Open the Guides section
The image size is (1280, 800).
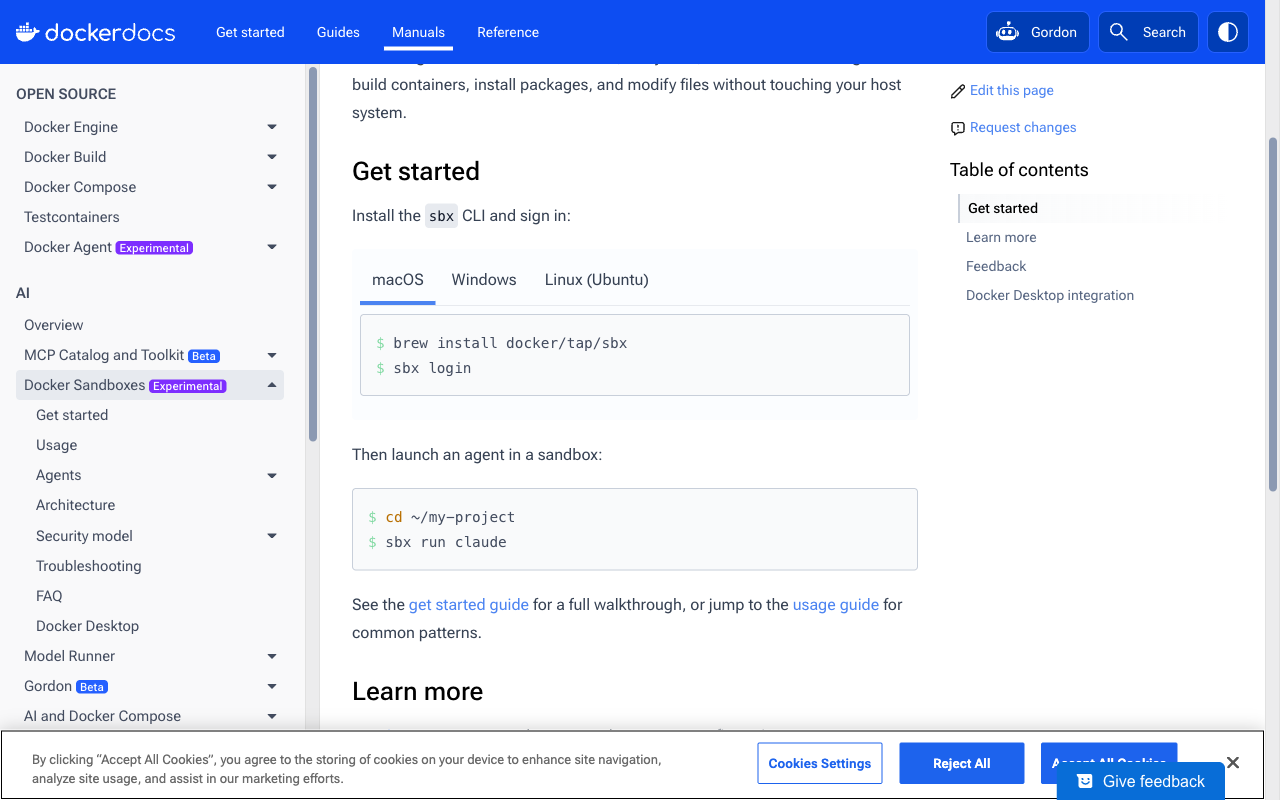click(x=338, y=32)
